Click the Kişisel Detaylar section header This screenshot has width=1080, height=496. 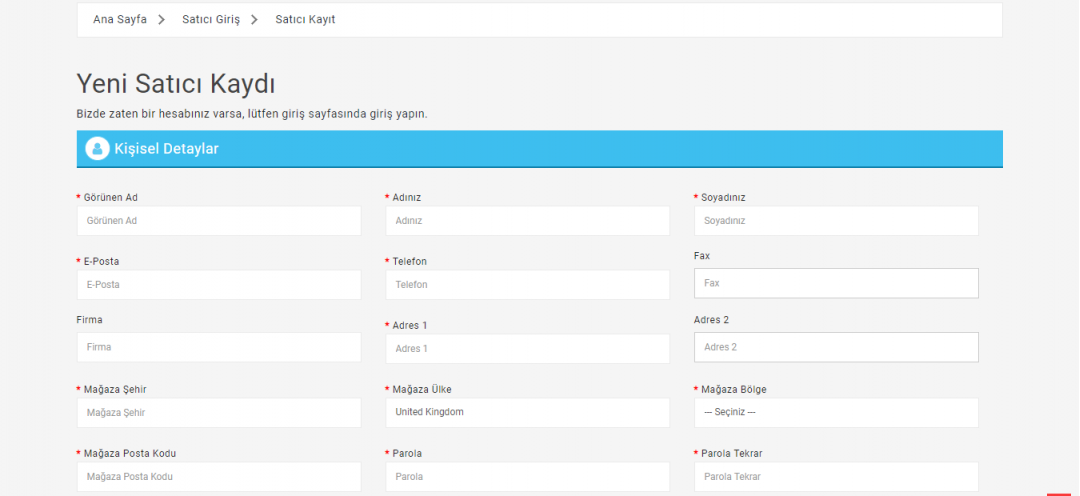[x=540, y=149]
